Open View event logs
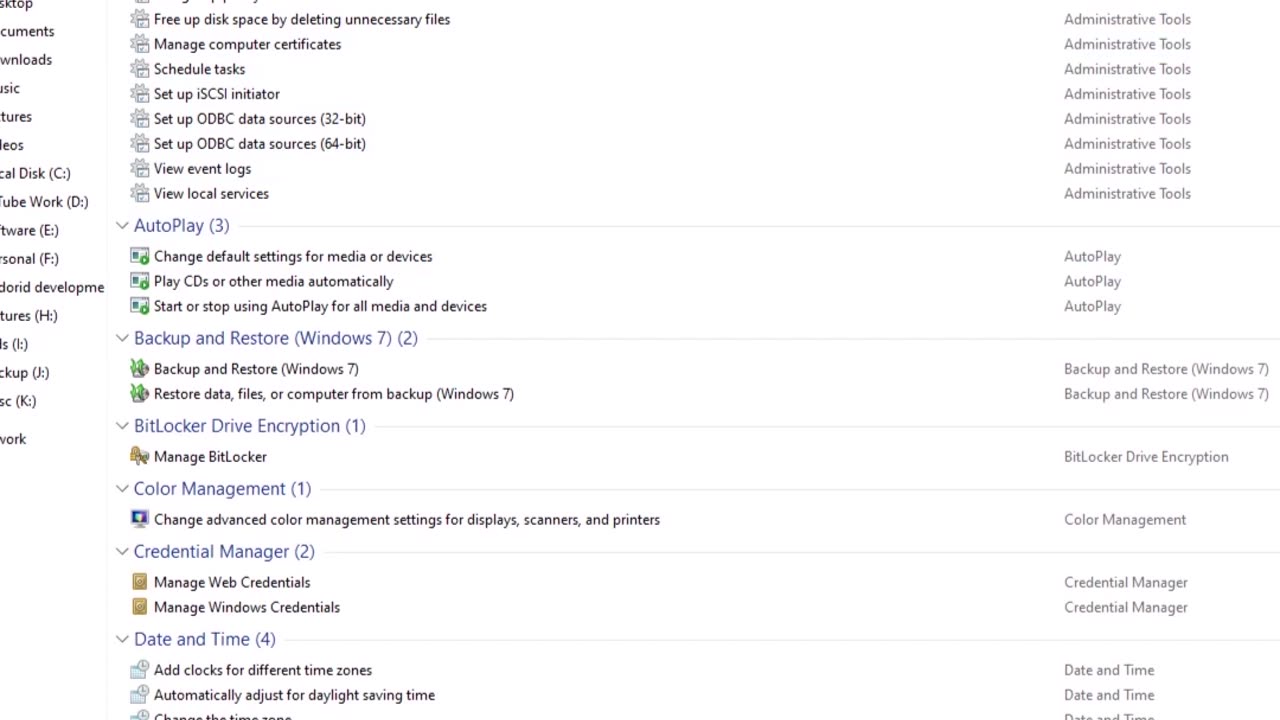 pos(202,169)
